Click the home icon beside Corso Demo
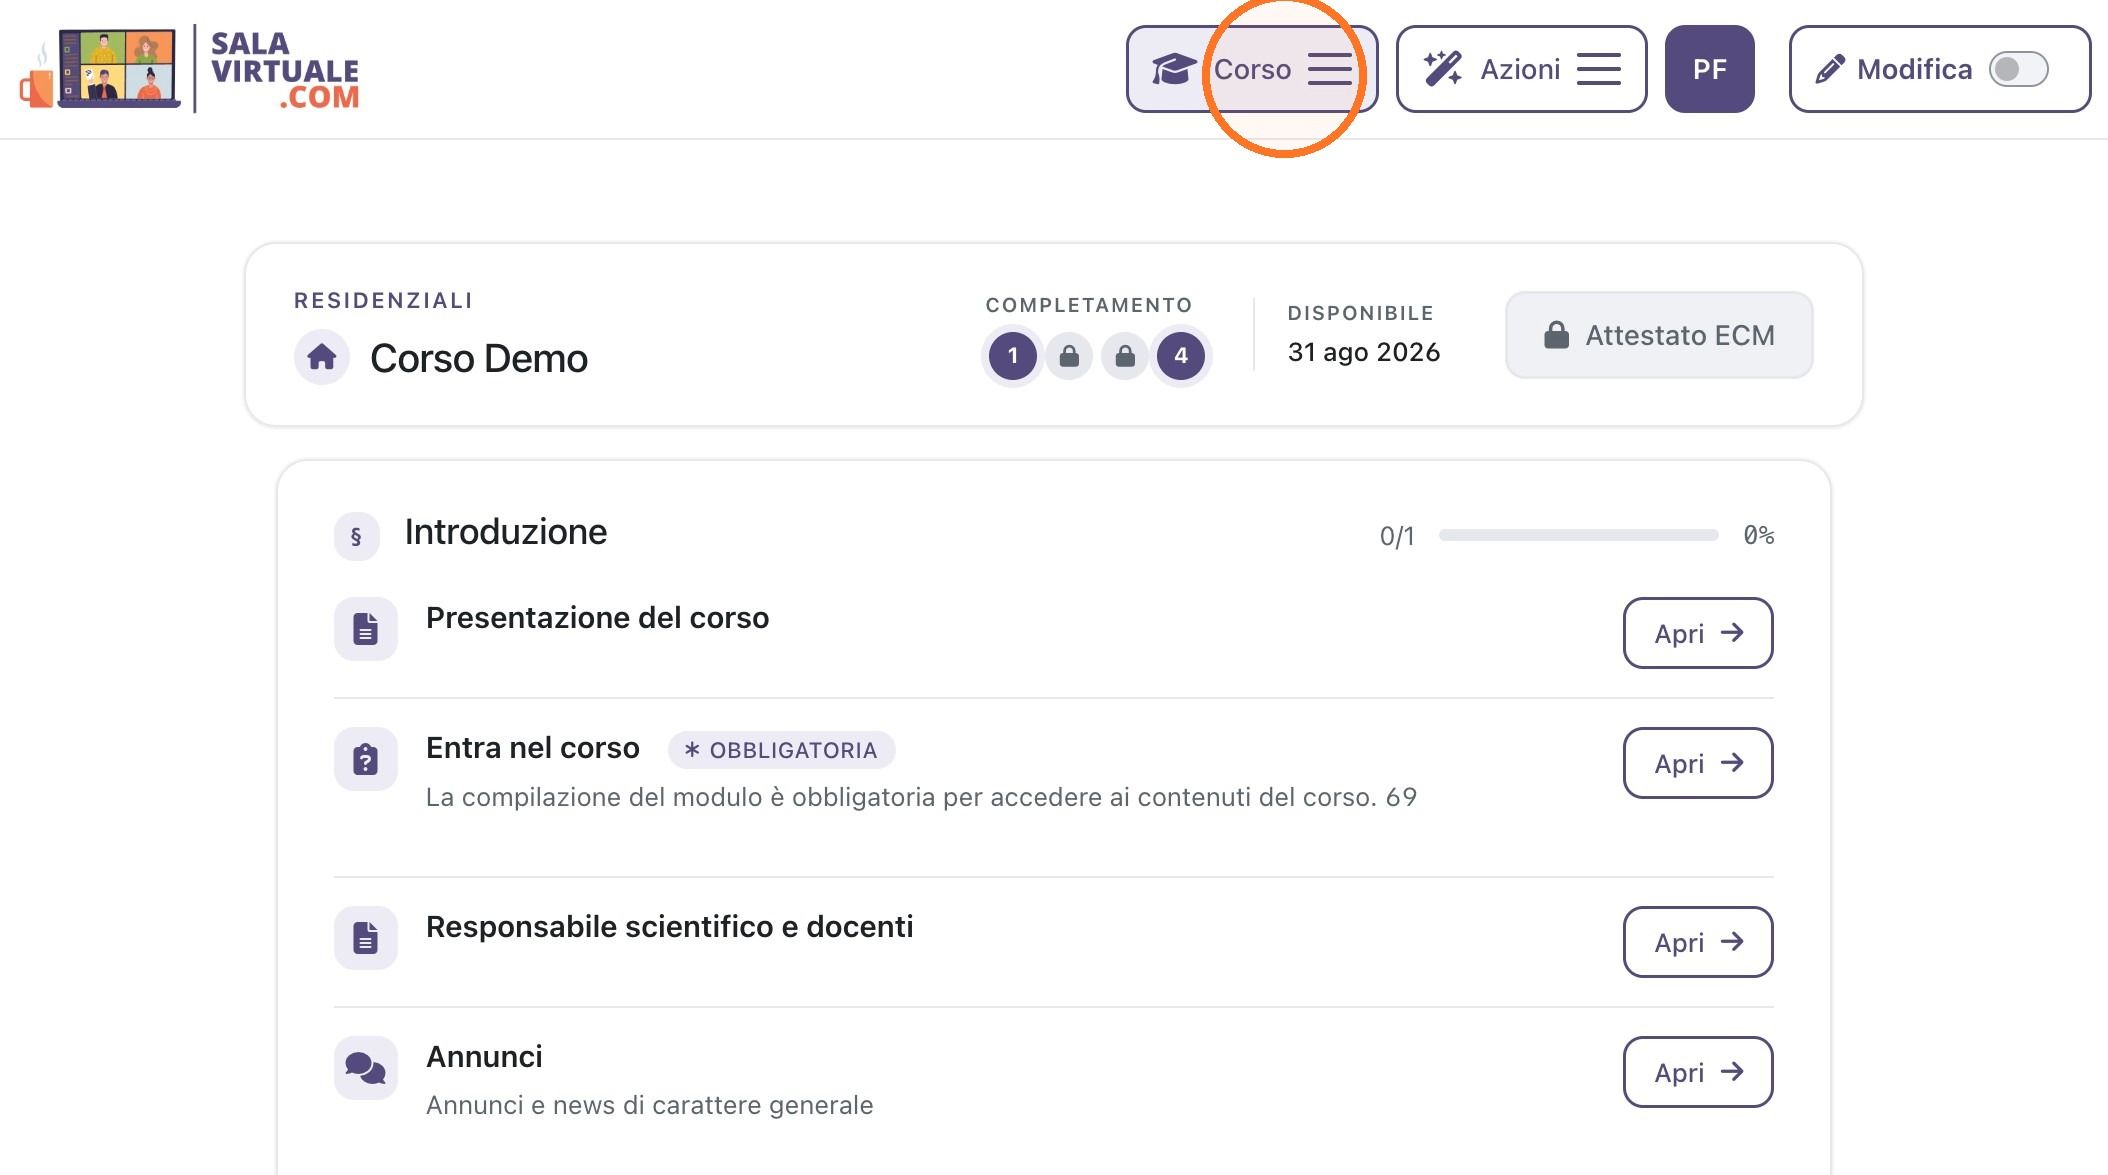Viewport: 2108px width, 1175px height. [x=322, y=357]
